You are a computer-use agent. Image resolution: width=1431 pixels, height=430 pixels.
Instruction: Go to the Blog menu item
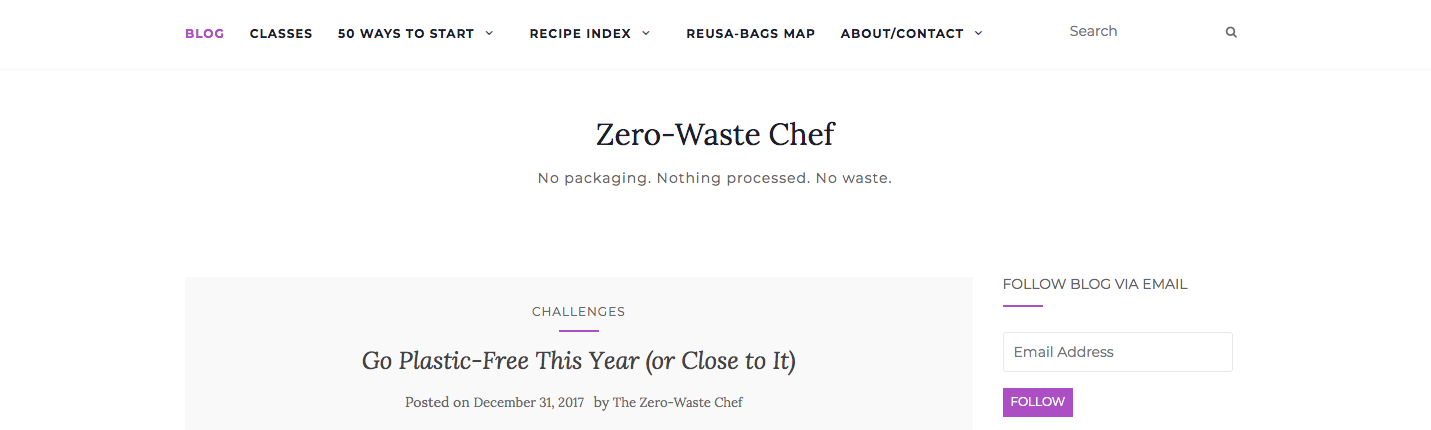click(204, 33)
